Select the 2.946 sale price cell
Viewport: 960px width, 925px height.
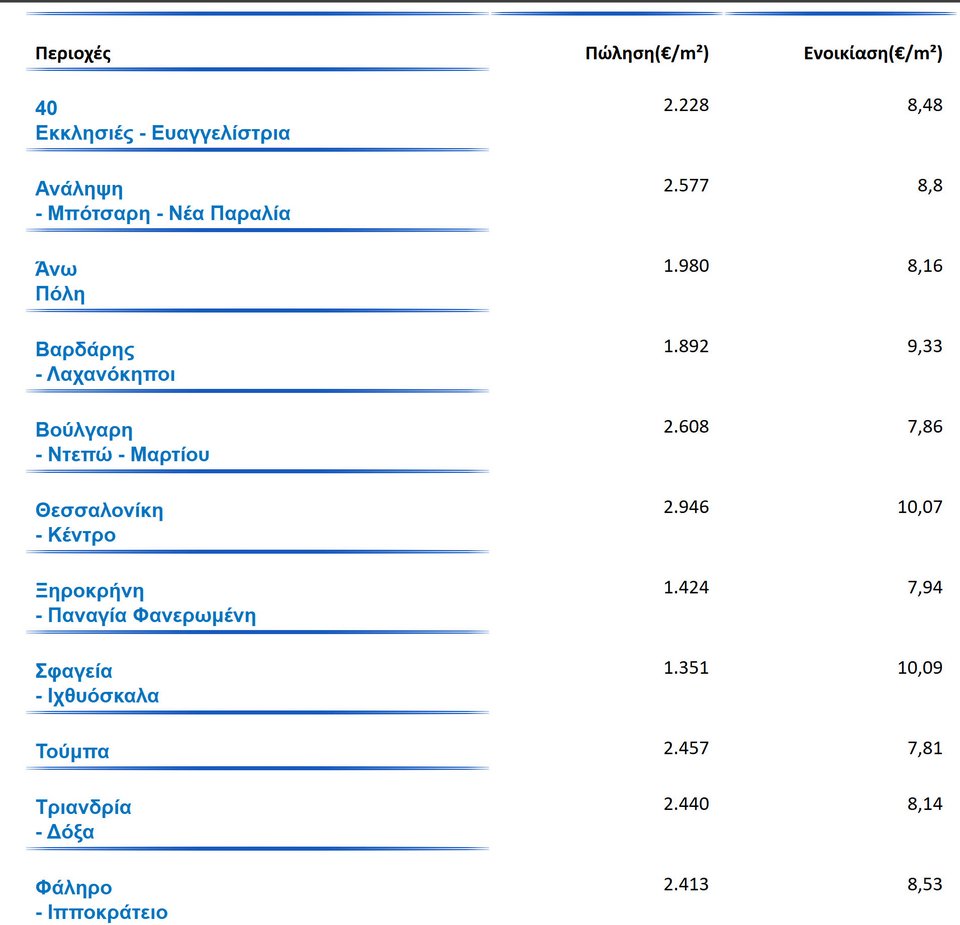(686, 507)
